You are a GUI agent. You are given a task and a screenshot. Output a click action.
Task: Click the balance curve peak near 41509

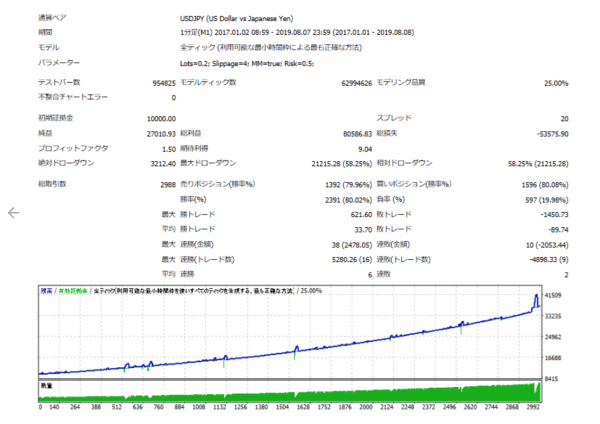pyautogui.click(x=537, y=298)
